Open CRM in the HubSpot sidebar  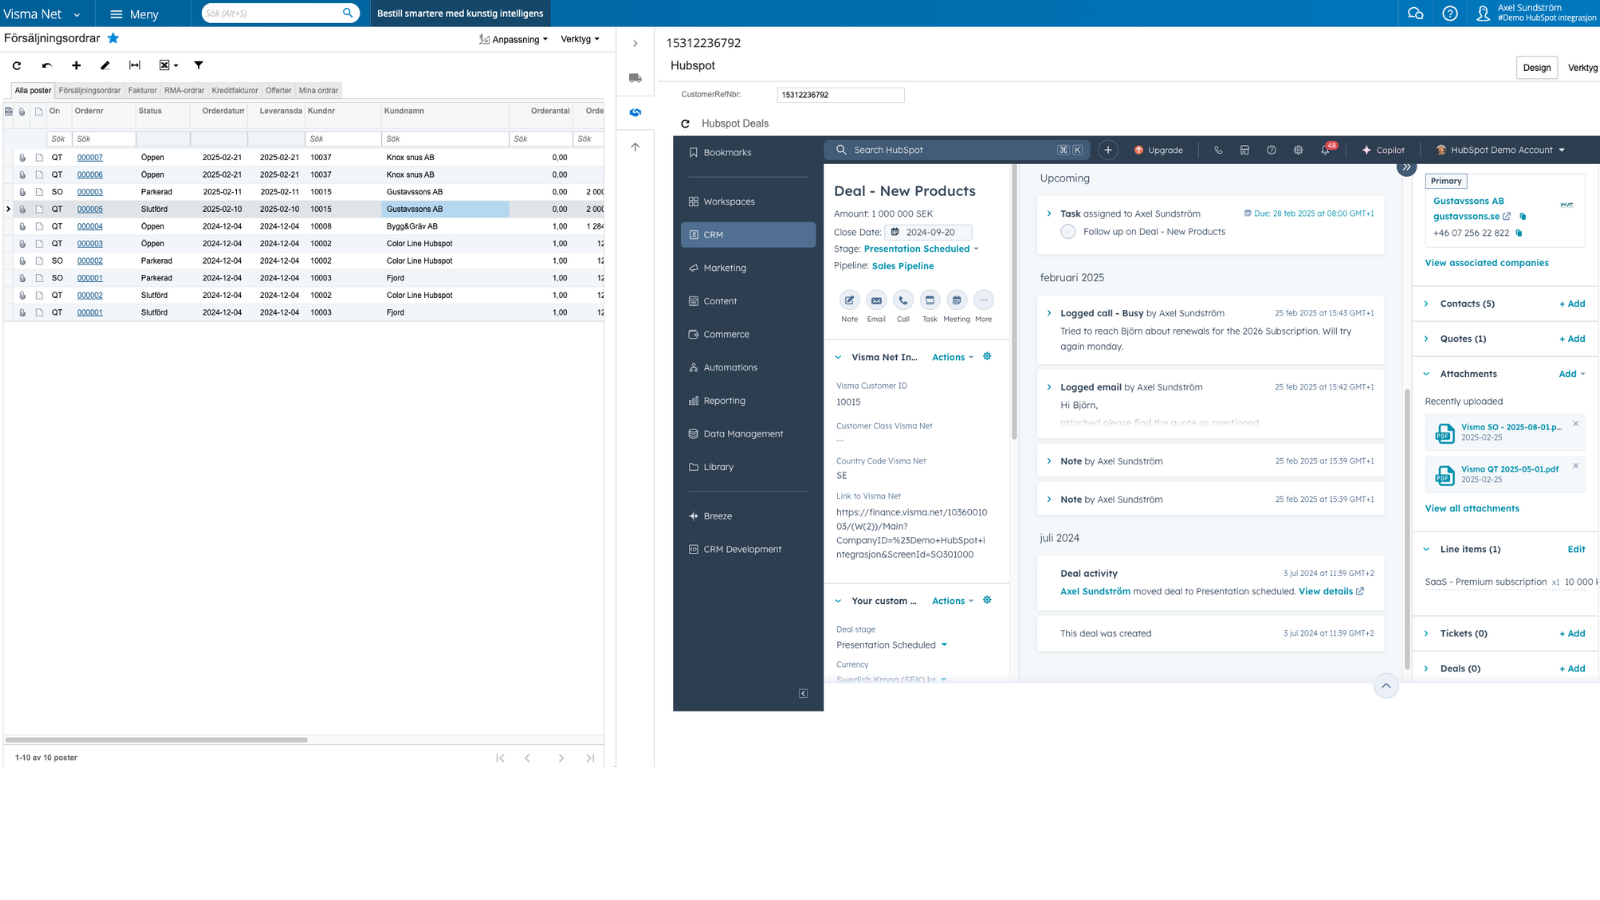tap(748, 235)
